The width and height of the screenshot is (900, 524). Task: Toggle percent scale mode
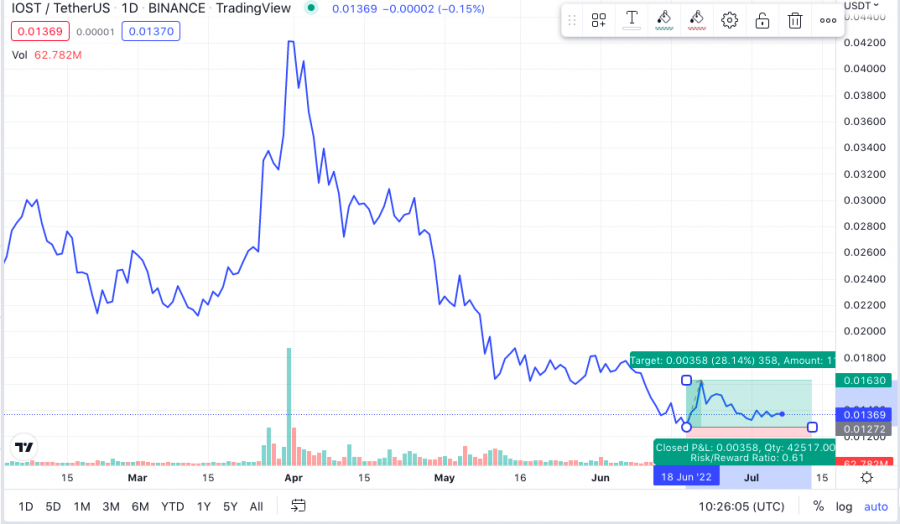818,506
